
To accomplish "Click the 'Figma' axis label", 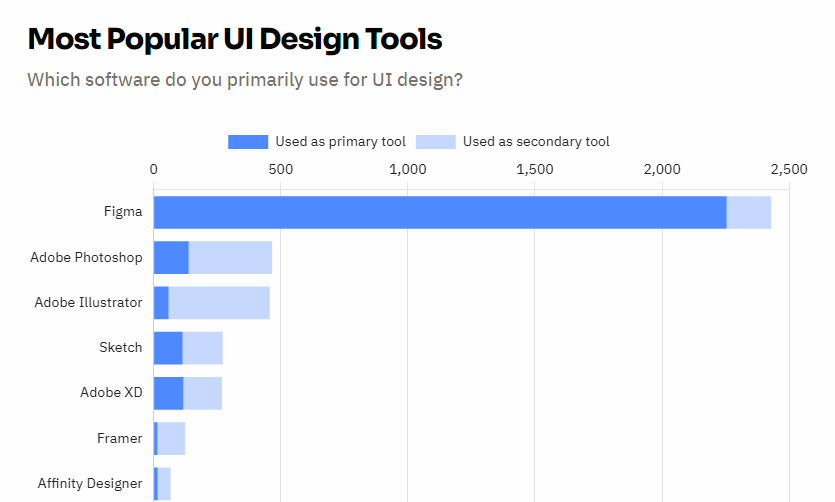I will pos(123,212).
